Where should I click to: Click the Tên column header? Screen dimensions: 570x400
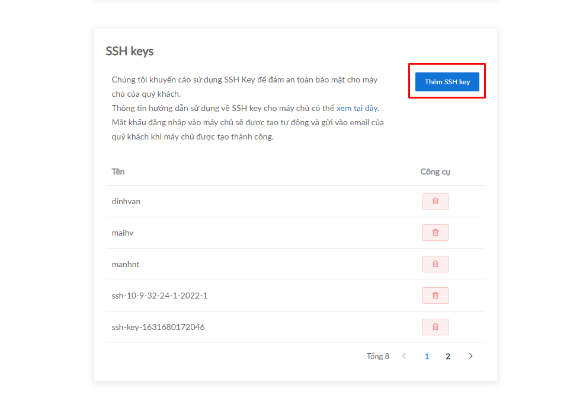click(x=118, y=172)
